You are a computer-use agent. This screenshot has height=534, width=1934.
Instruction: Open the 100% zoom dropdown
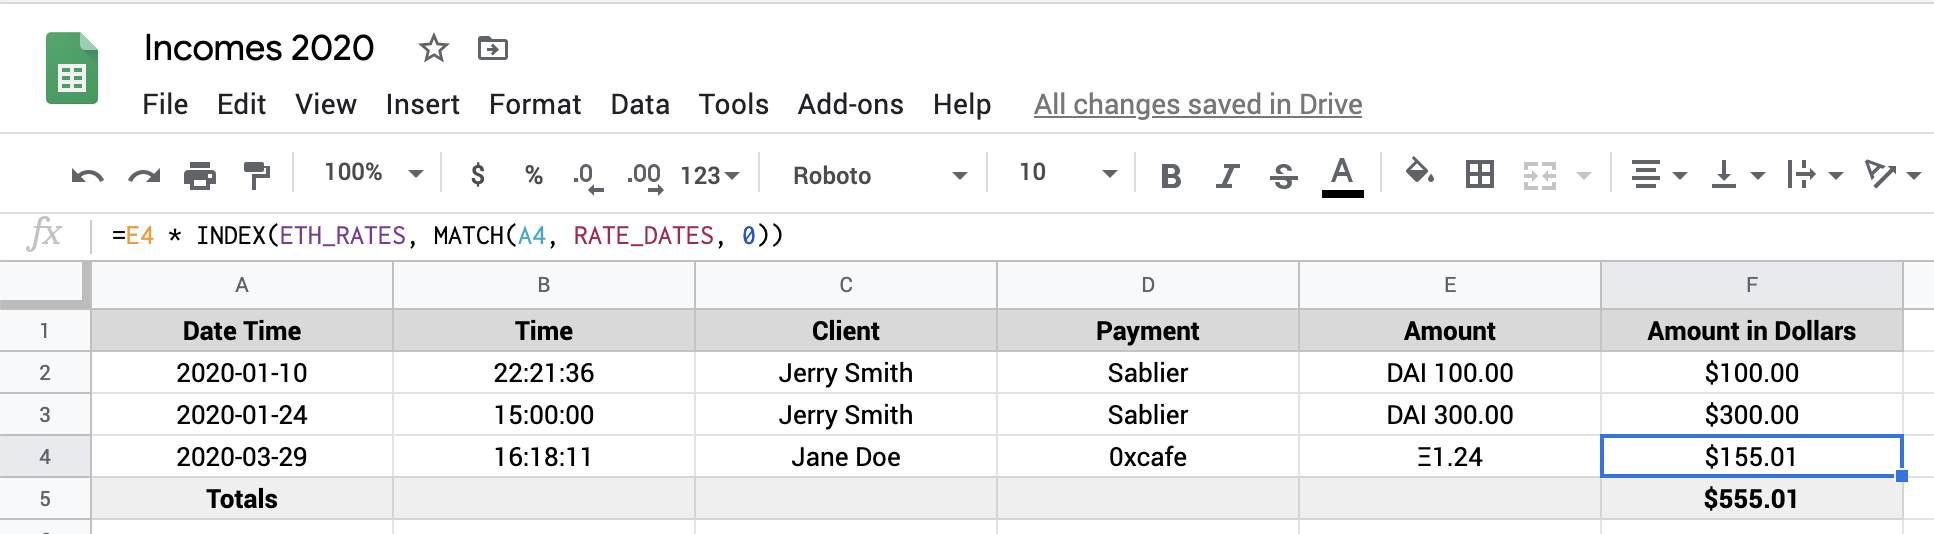(373, 174)
